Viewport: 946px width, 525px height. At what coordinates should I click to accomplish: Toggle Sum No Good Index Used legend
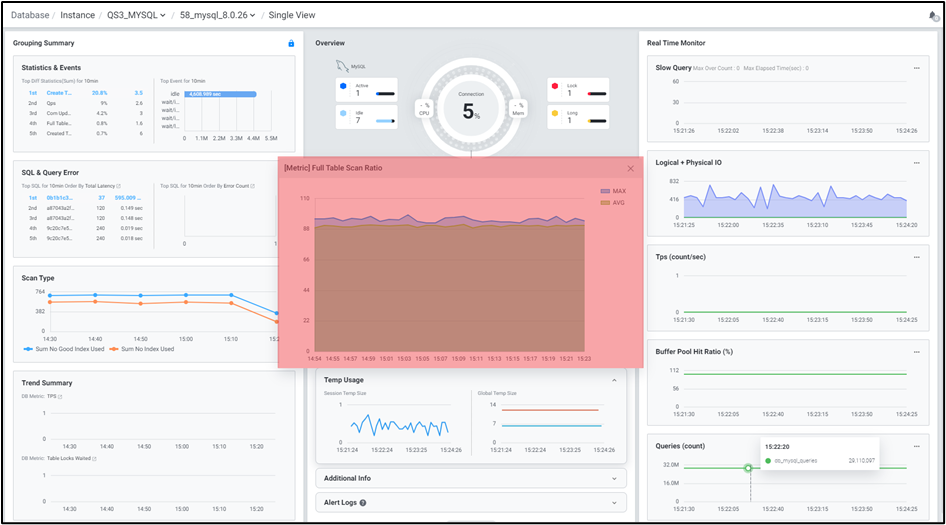[62, 349]
